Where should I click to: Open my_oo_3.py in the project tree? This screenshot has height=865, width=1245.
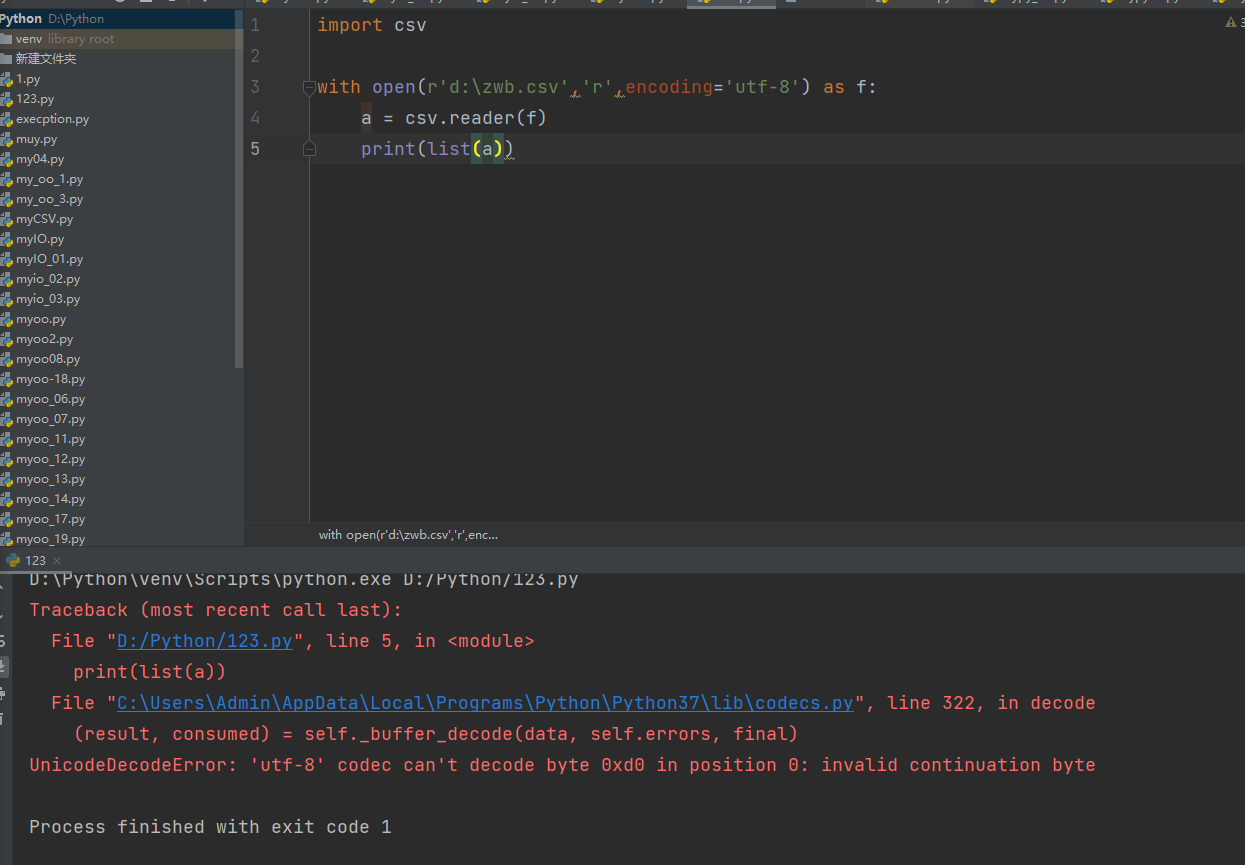(49, 199)
